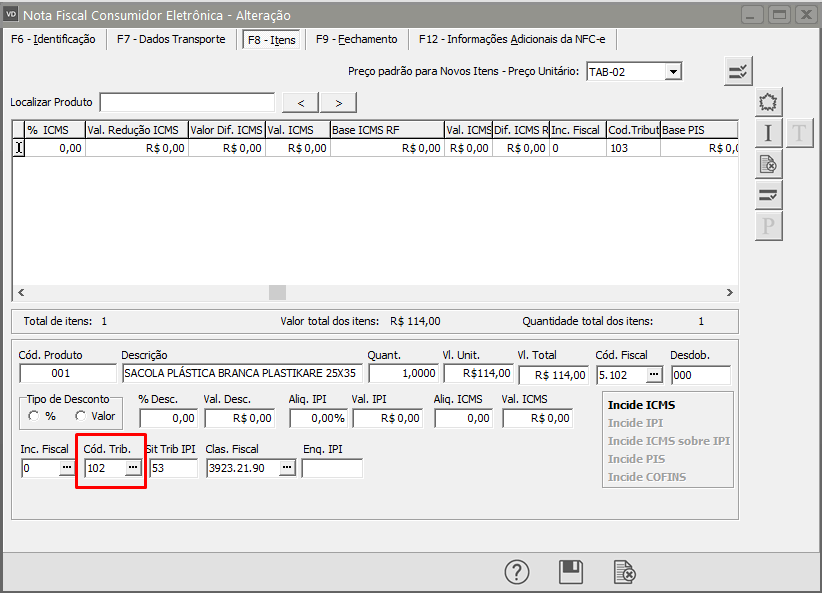Select the 'Valor' discount type radio button
The width and height of the screenshot is (822, 593).
[80, 416]
